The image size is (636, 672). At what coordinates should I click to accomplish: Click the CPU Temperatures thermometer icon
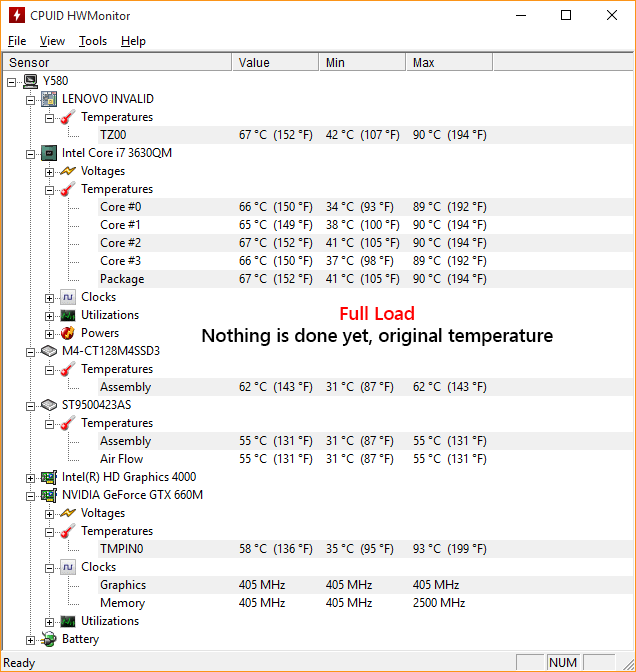[x=68, y=189]
